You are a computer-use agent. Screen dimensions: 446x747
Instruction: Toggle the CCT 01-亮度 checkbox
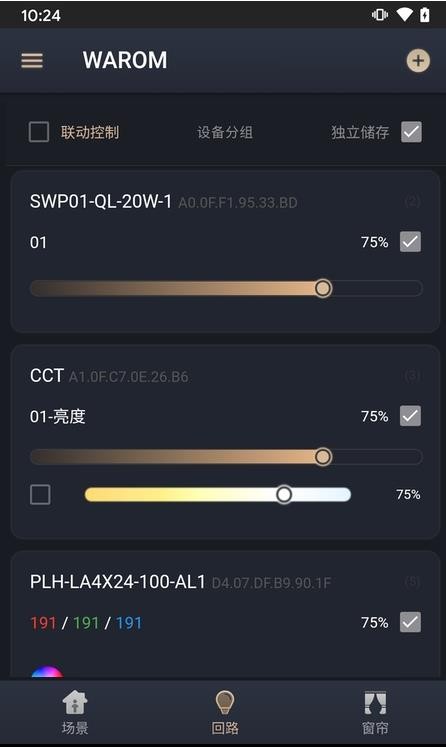coord(410,416)
